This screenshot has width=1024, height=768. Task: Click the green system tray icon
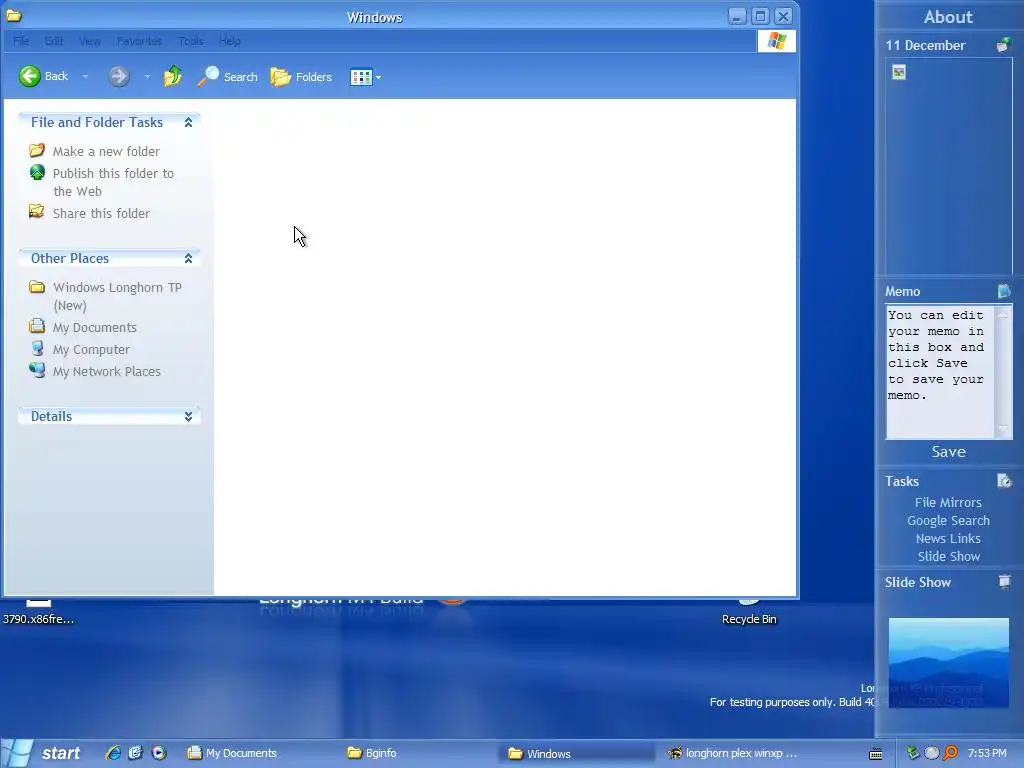tap(913, 754)
